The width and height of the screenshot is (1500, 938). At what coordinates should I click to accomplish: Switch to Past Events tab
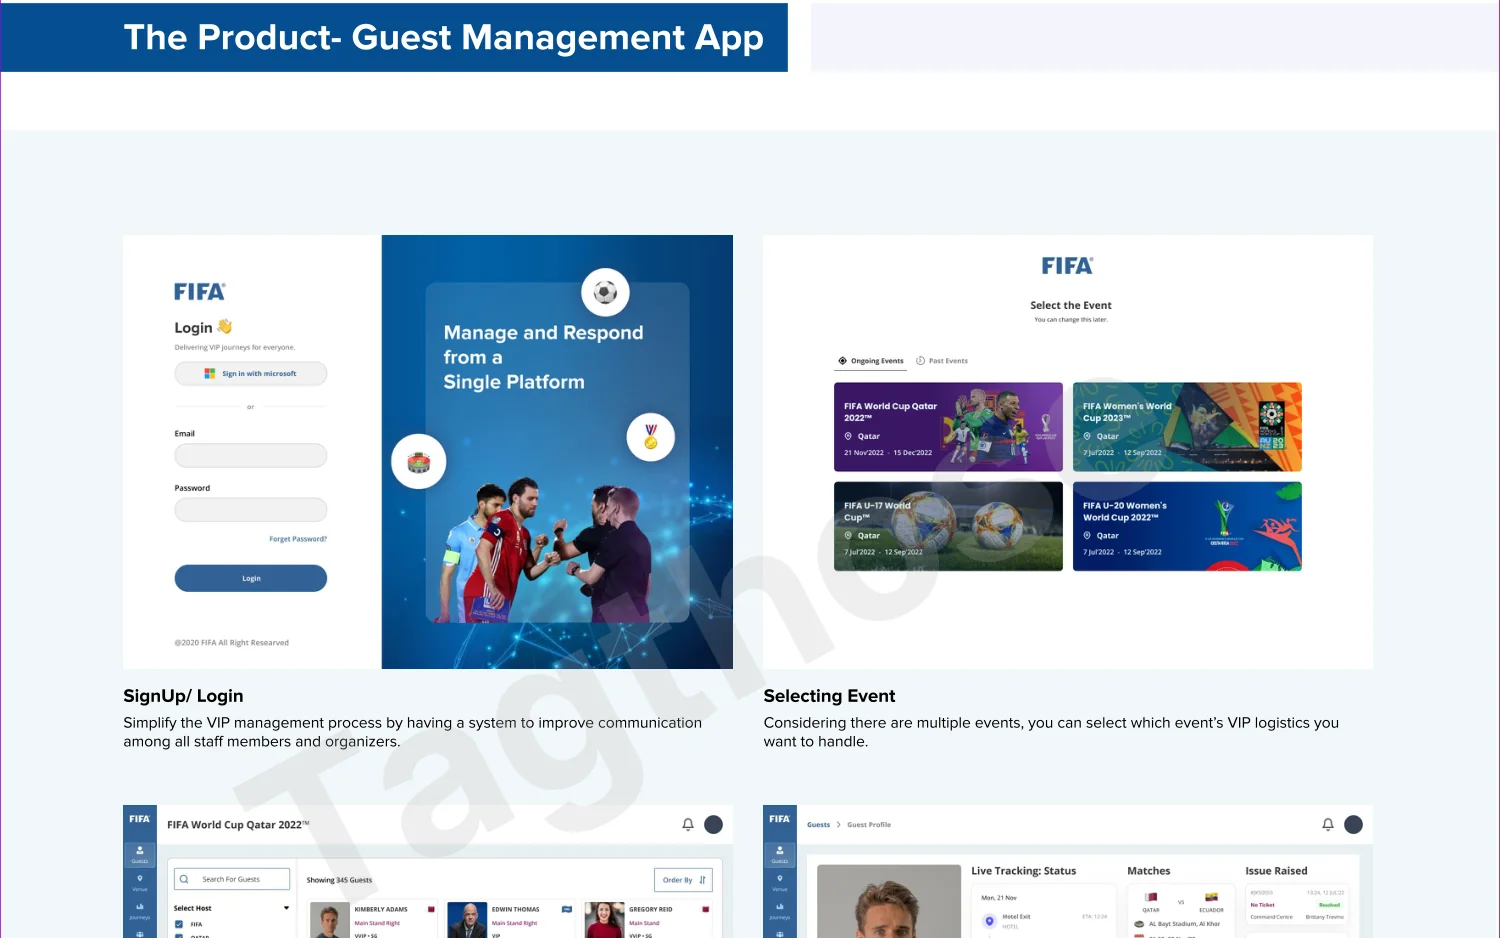pos(942,361)
